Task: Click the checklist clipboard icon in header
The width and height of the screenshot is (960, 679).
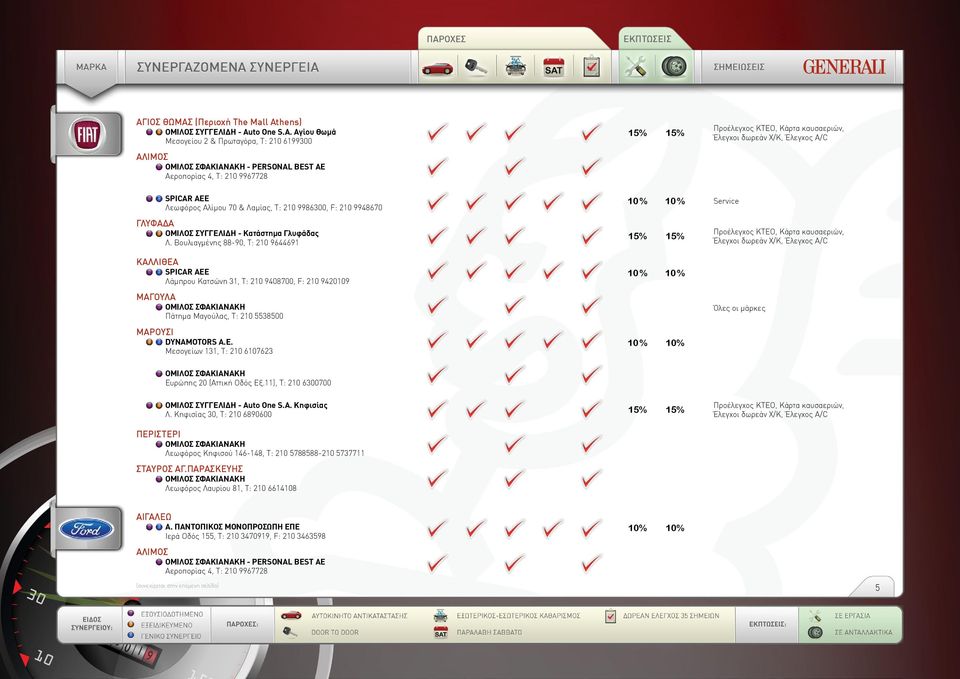Action: point(591,66)
